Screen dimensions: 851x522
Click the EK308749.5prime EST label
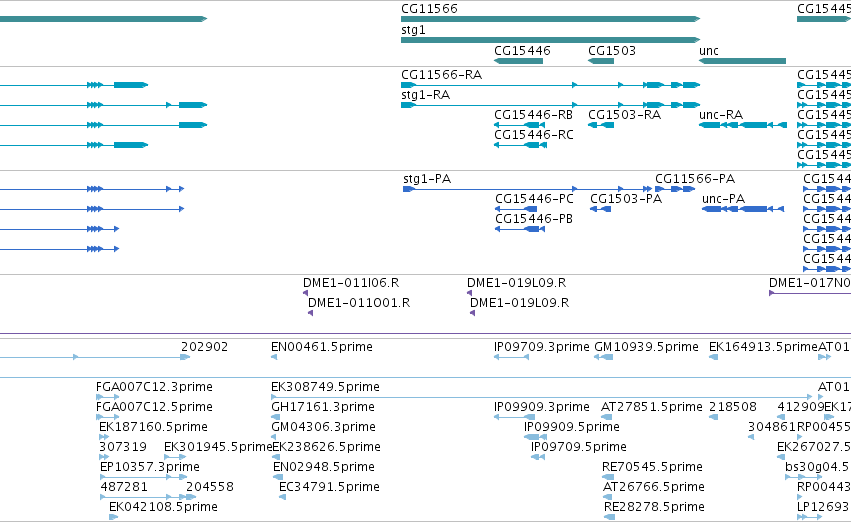click(325, 387)
